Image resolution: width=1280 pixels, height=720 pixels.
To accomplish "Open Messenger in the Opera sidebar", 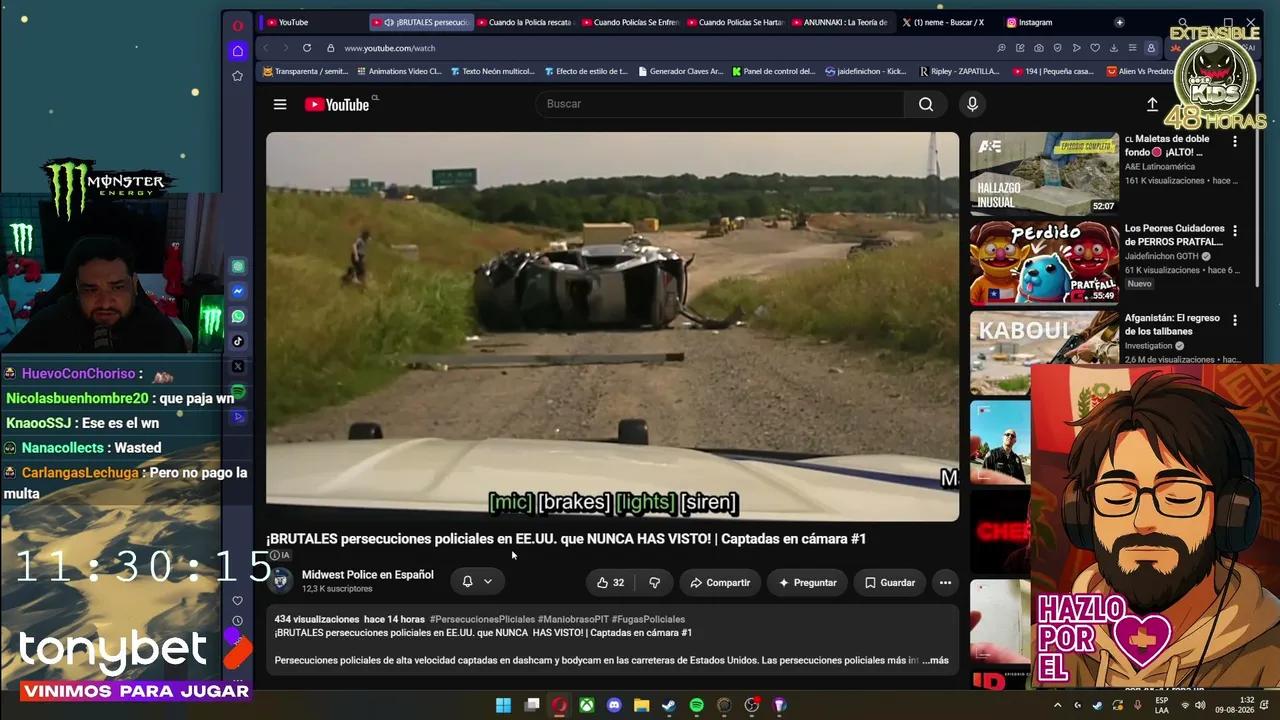I will (238, 291).
